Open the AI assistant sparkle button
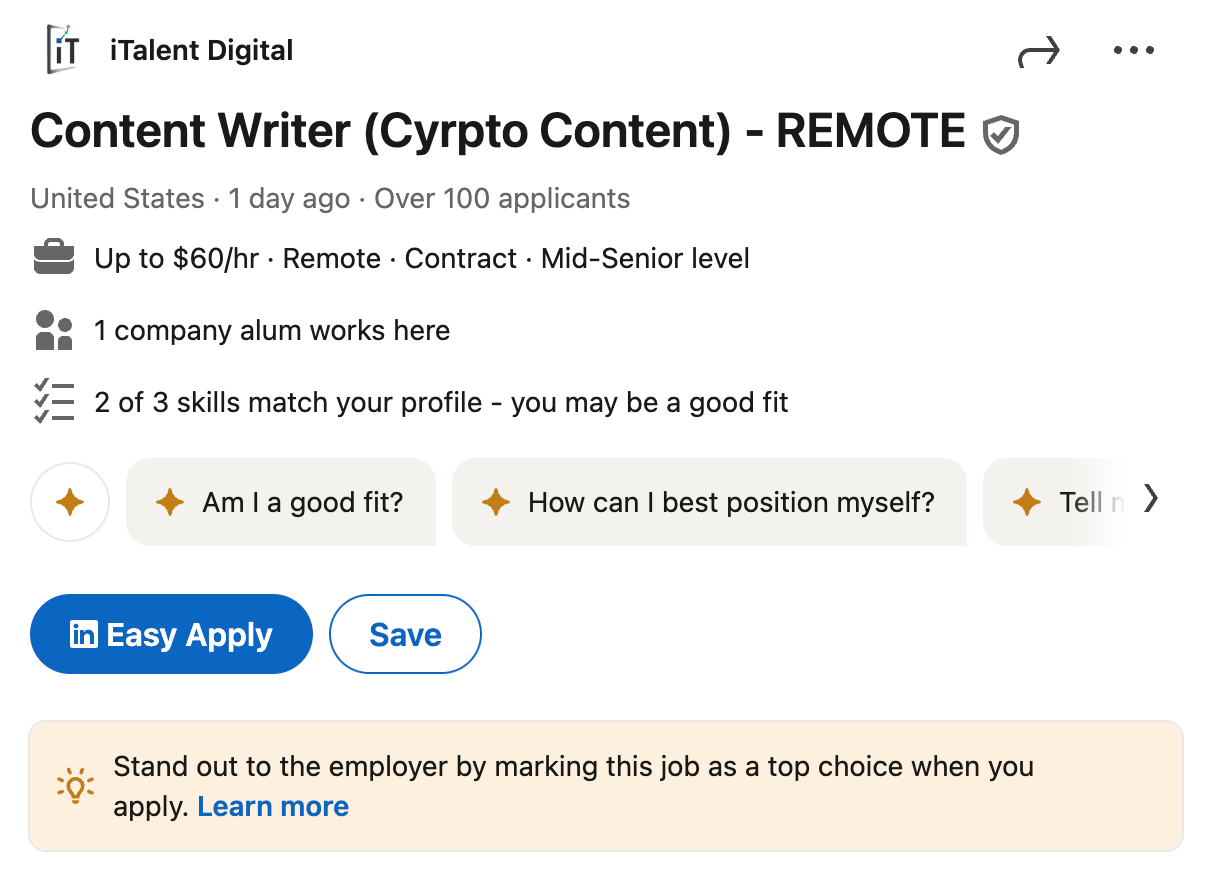This screenshot has height=882, width=1214. click(70, 502)
